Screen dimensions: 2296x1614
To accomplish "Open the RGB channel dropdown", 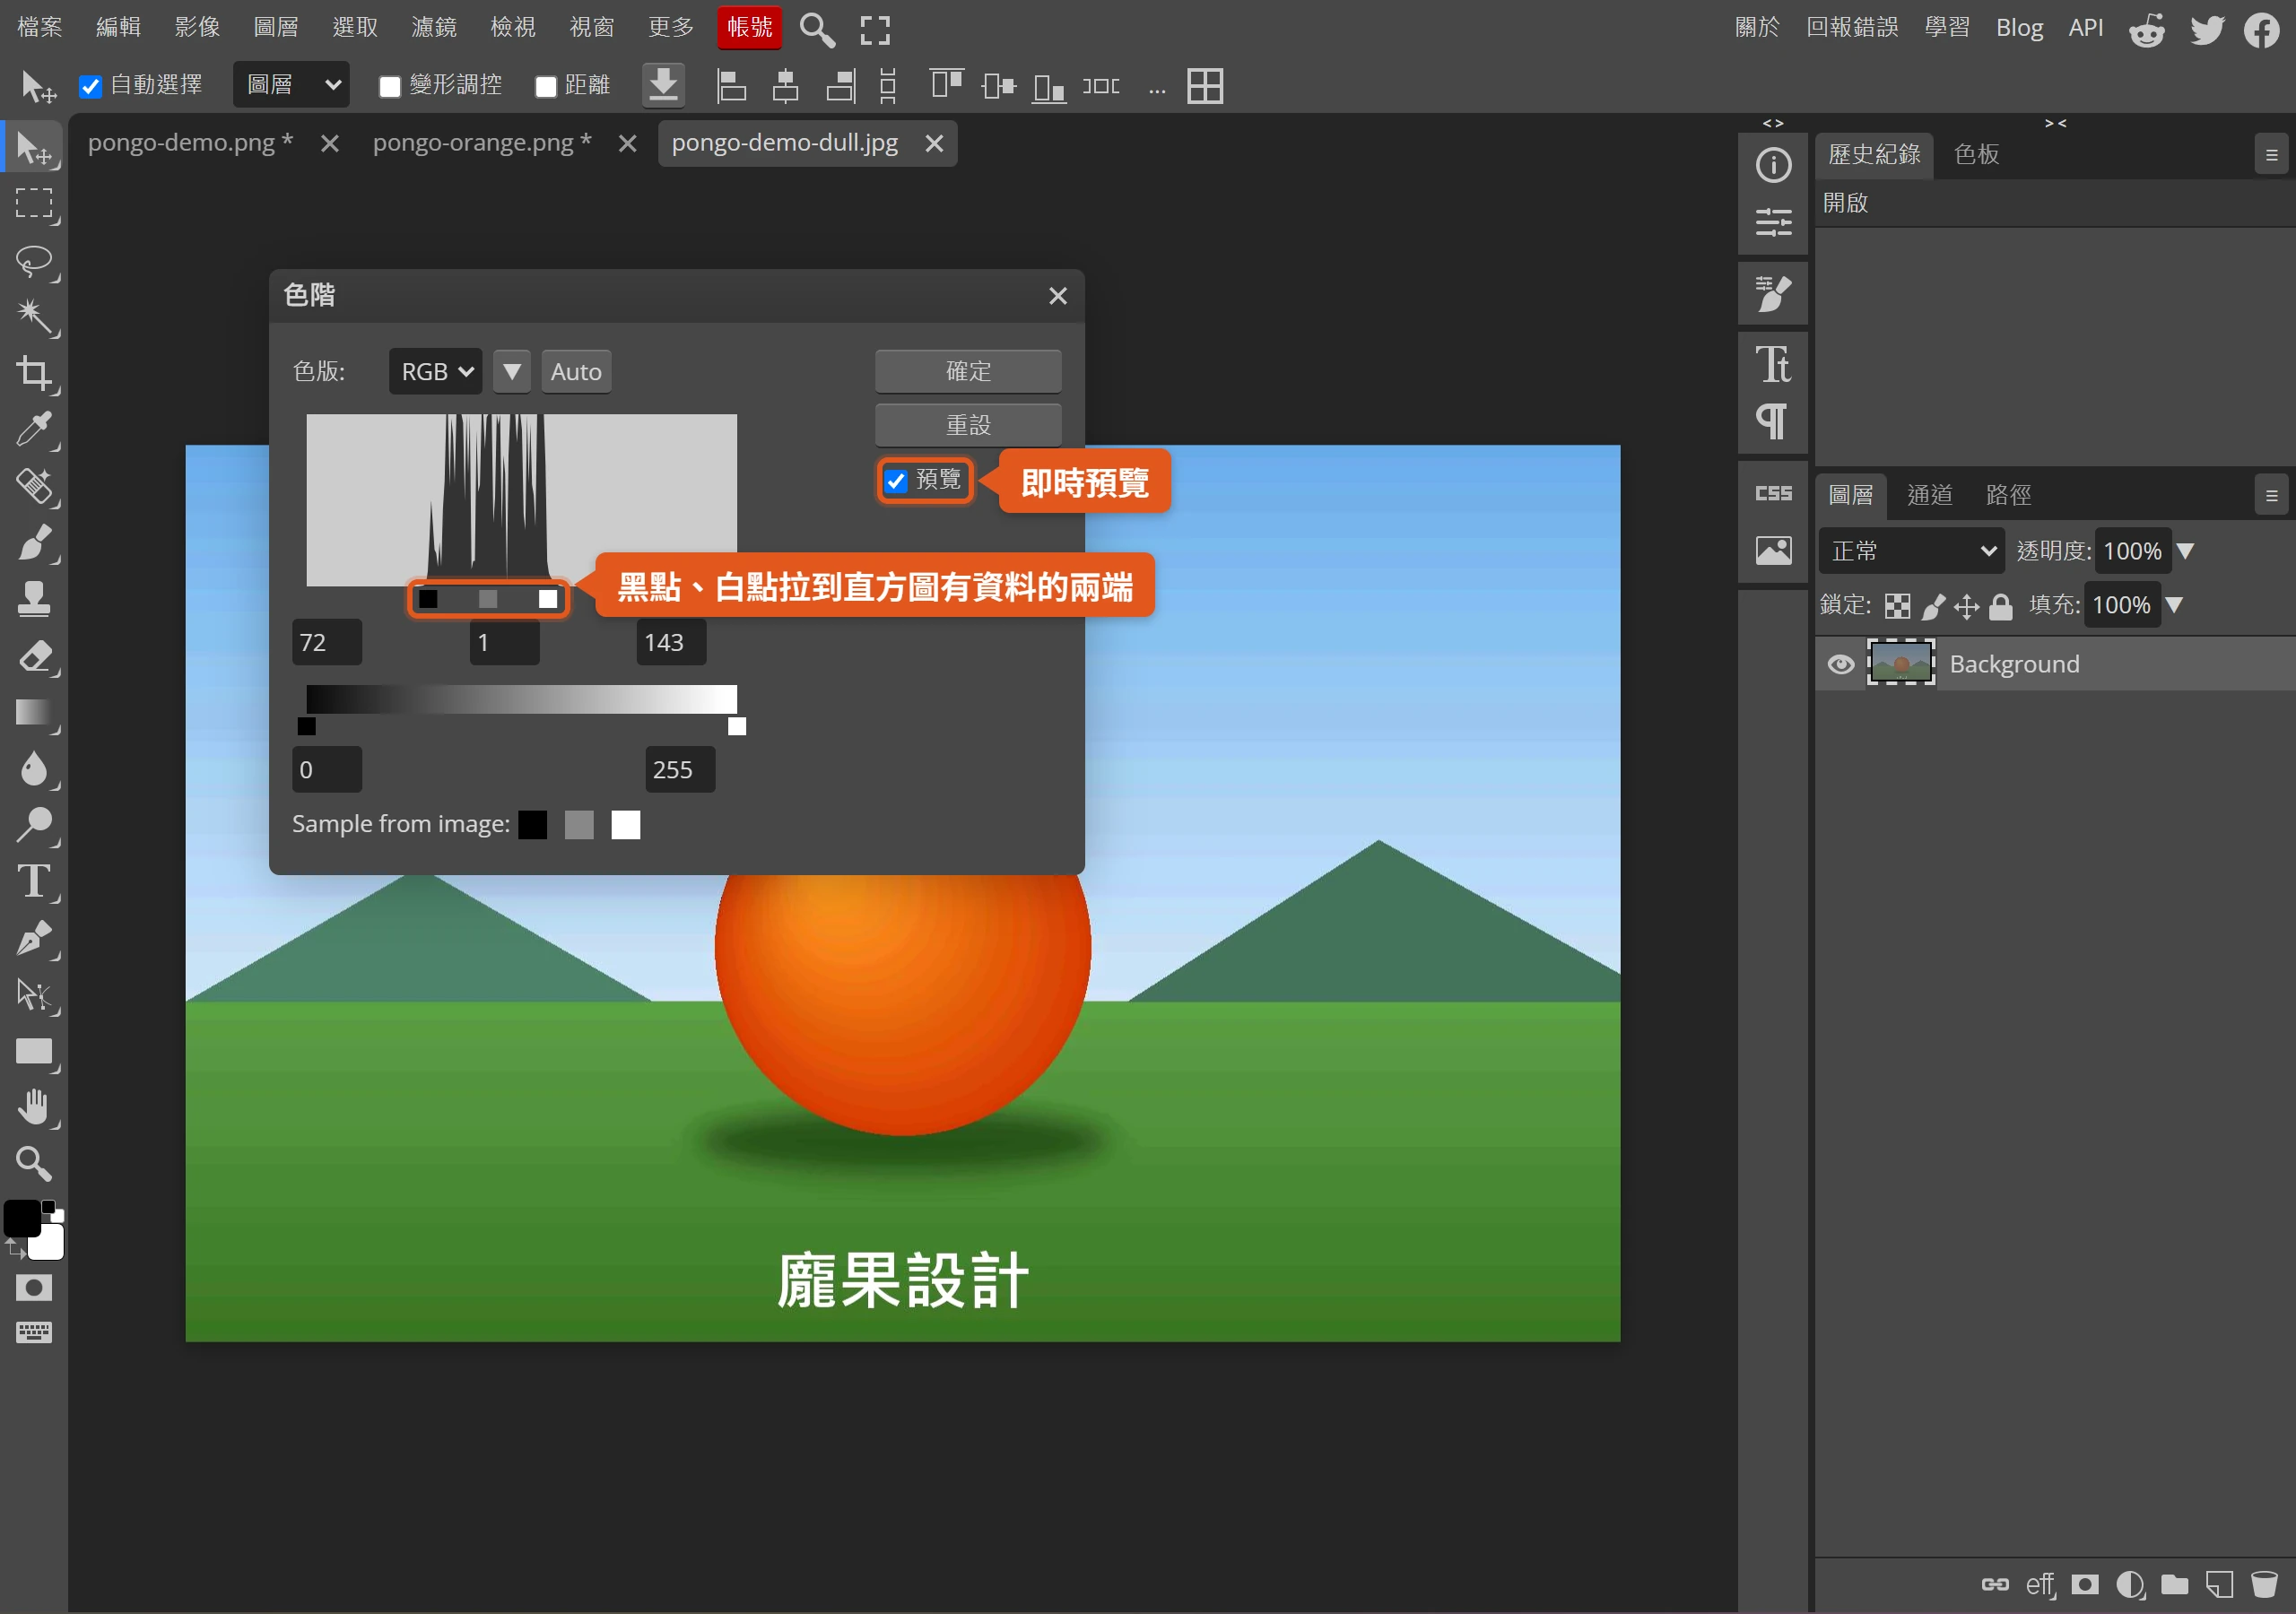I will (436, 372).
